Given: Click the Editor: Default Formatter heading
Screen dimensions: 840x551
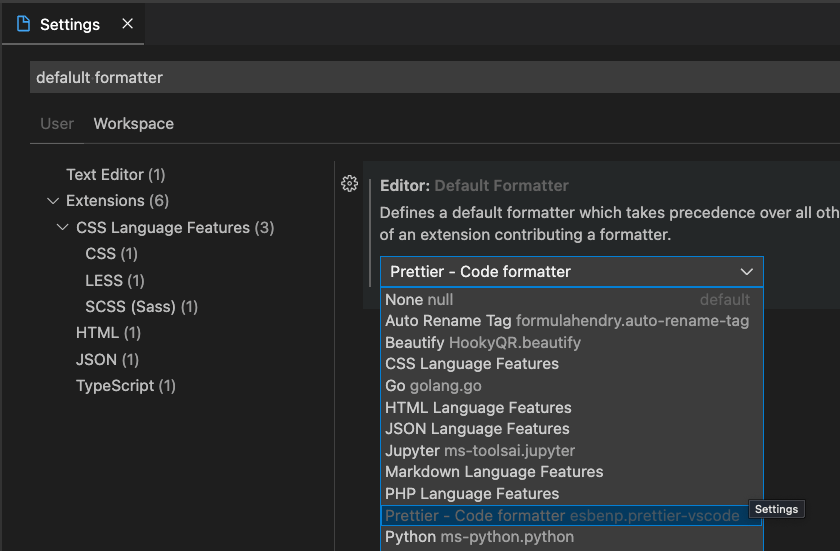Looking at the screenshot, I should pos(474,186).
